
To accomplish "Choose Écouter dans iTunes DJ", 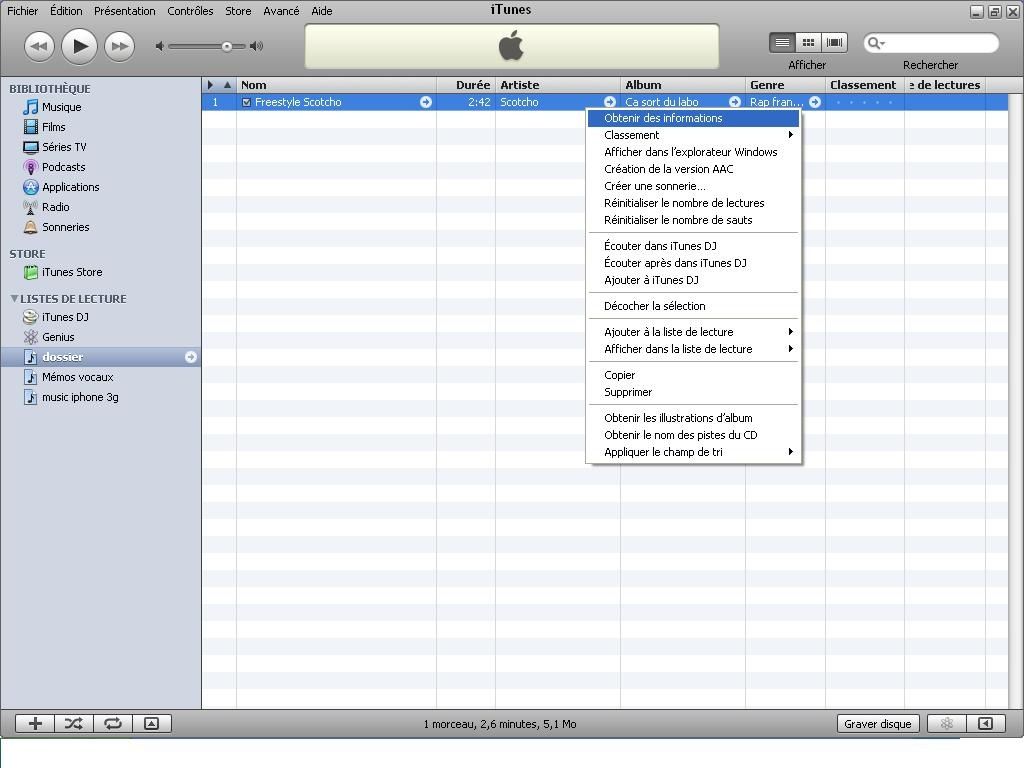I will point(693,246).
